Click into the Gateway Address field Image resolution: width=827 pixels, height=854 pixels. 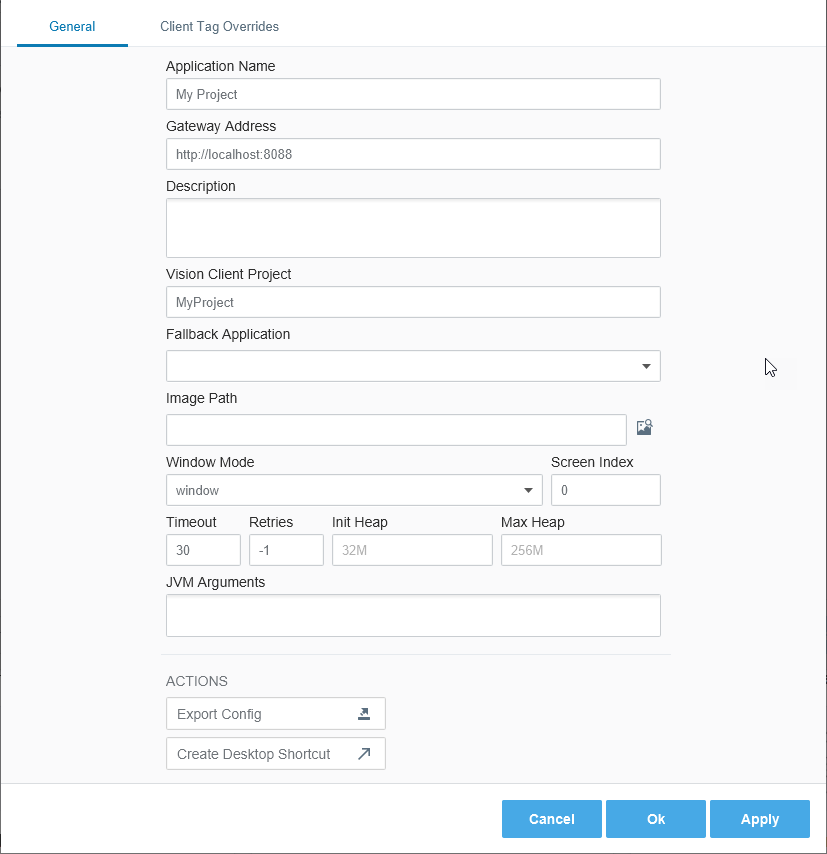click(x=413, y=154)
